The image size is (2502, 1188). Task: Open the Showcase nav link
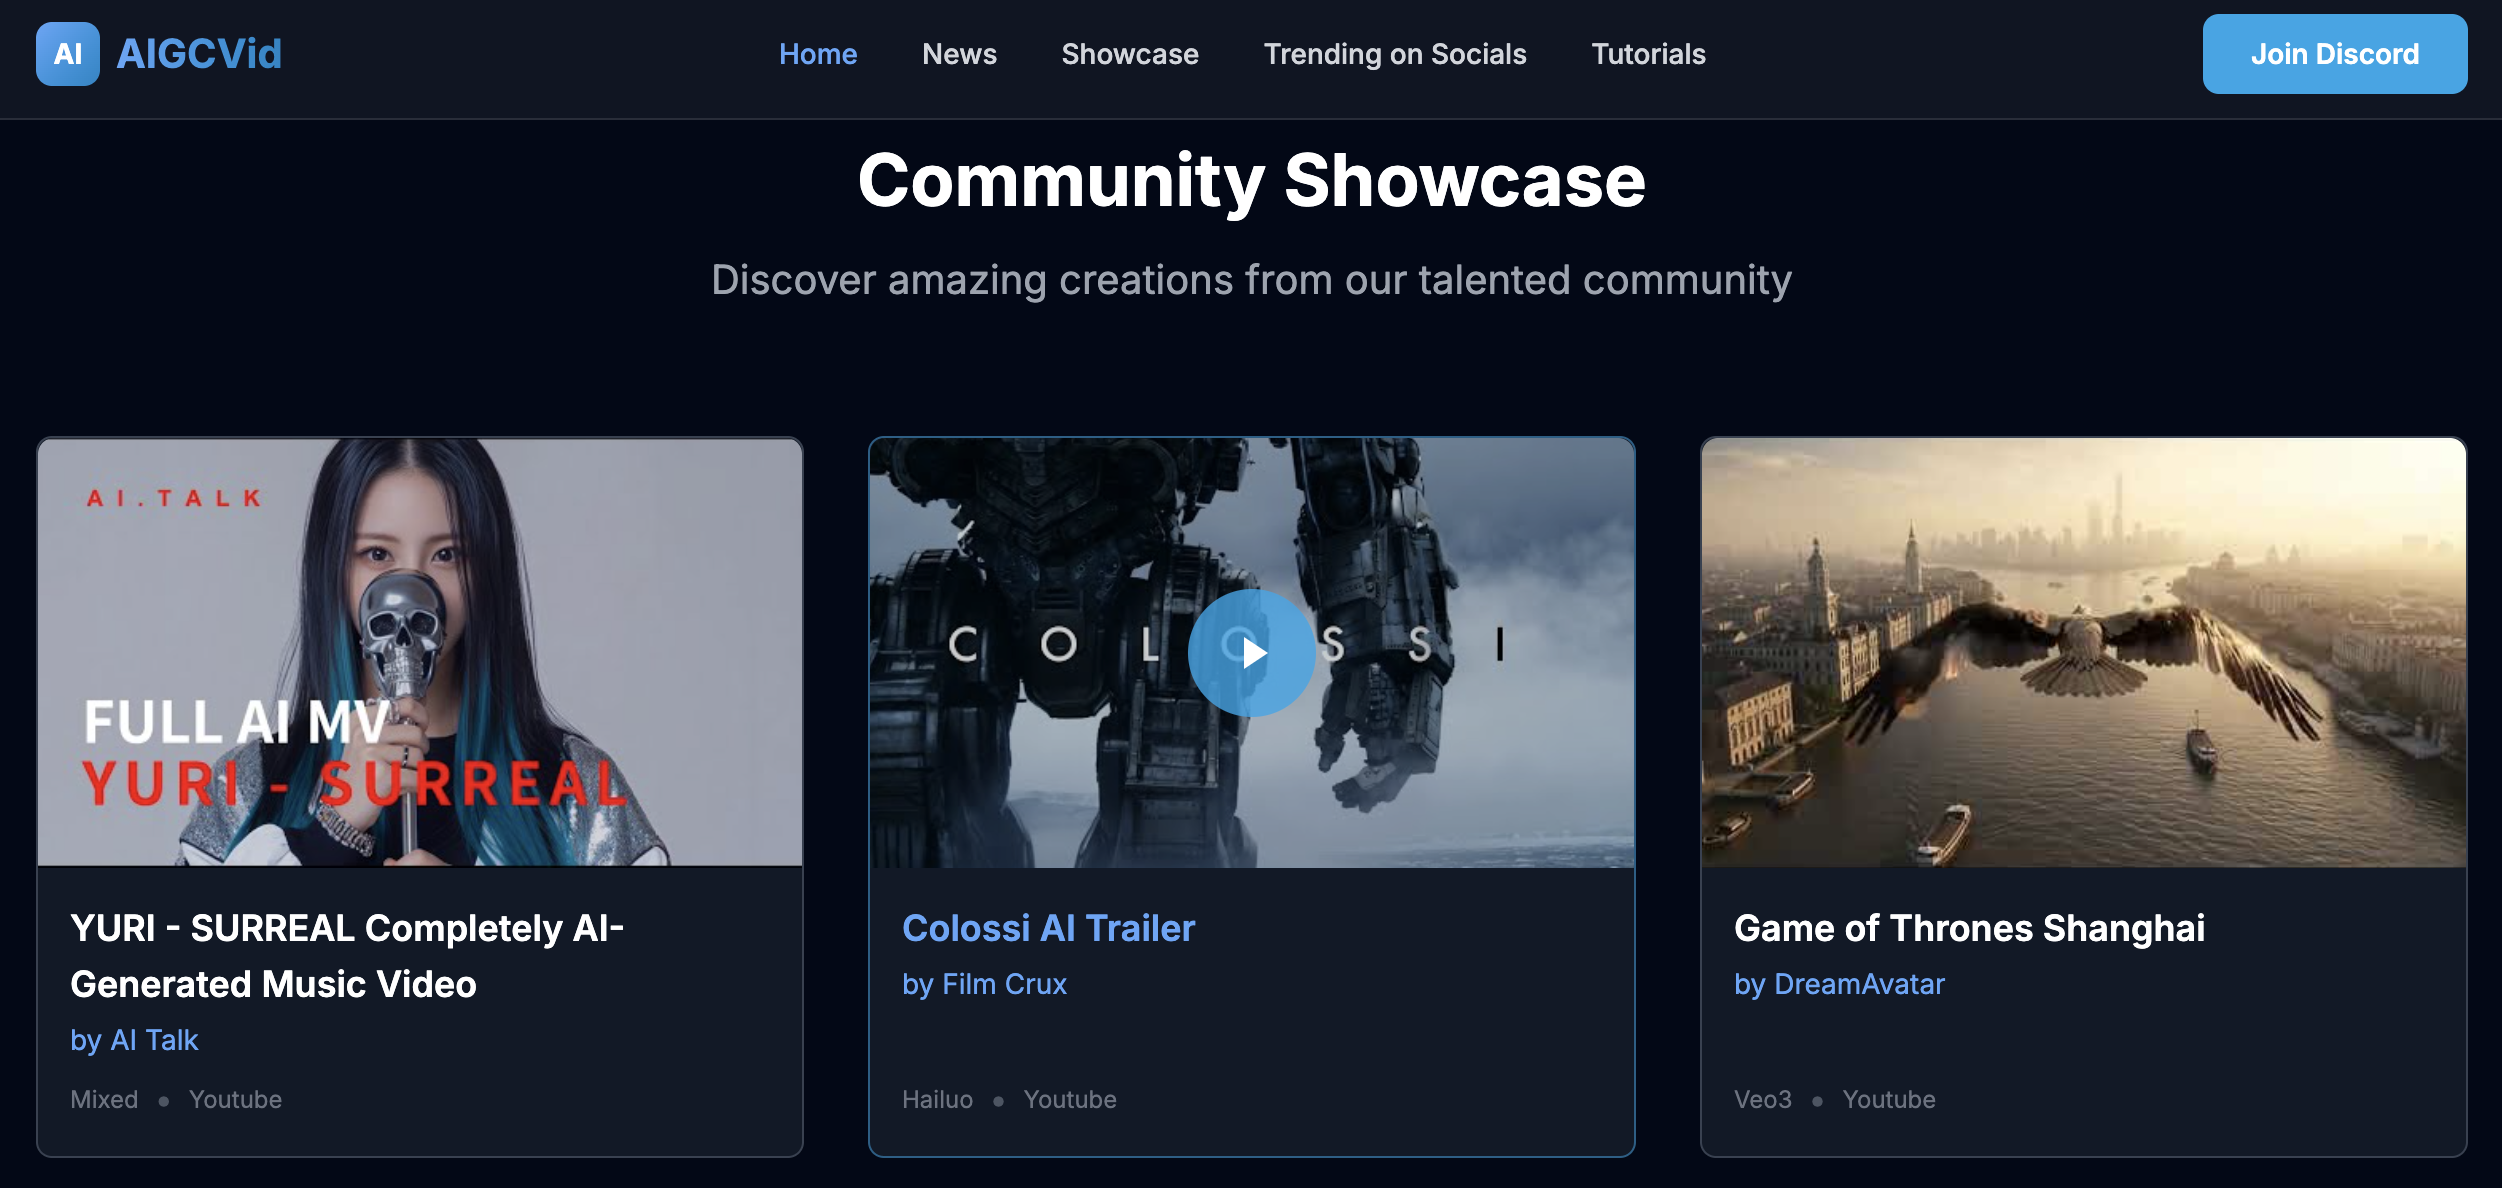click(1129, 54)
